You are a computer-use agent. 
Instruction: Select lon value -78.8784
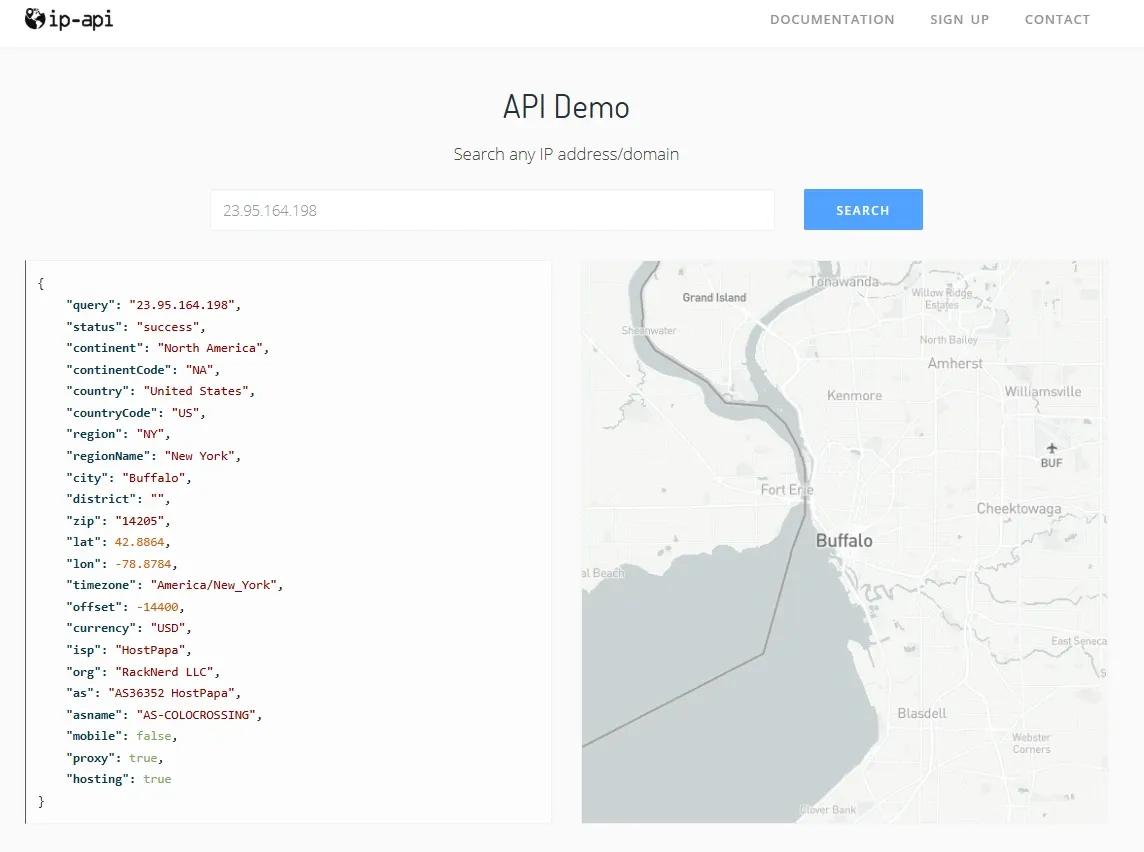click(x=143, y=564)
